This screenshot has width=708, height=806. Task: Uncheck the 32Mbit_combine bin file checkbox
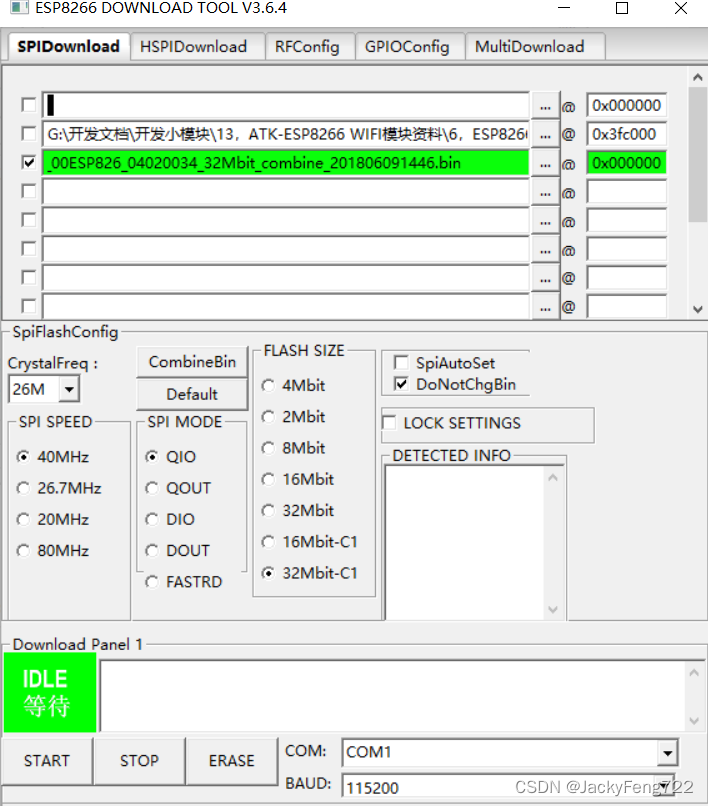pos(29,162)
